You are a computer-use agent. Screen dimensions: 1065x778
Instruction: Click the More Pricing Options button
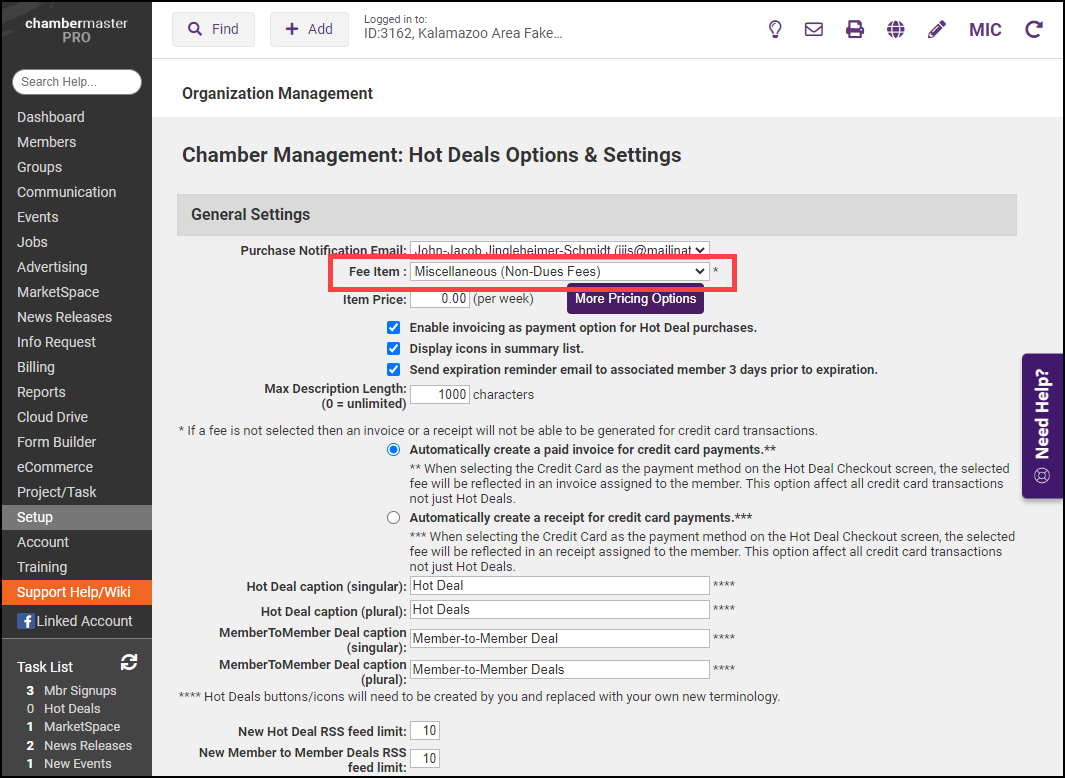pos(635,299)
